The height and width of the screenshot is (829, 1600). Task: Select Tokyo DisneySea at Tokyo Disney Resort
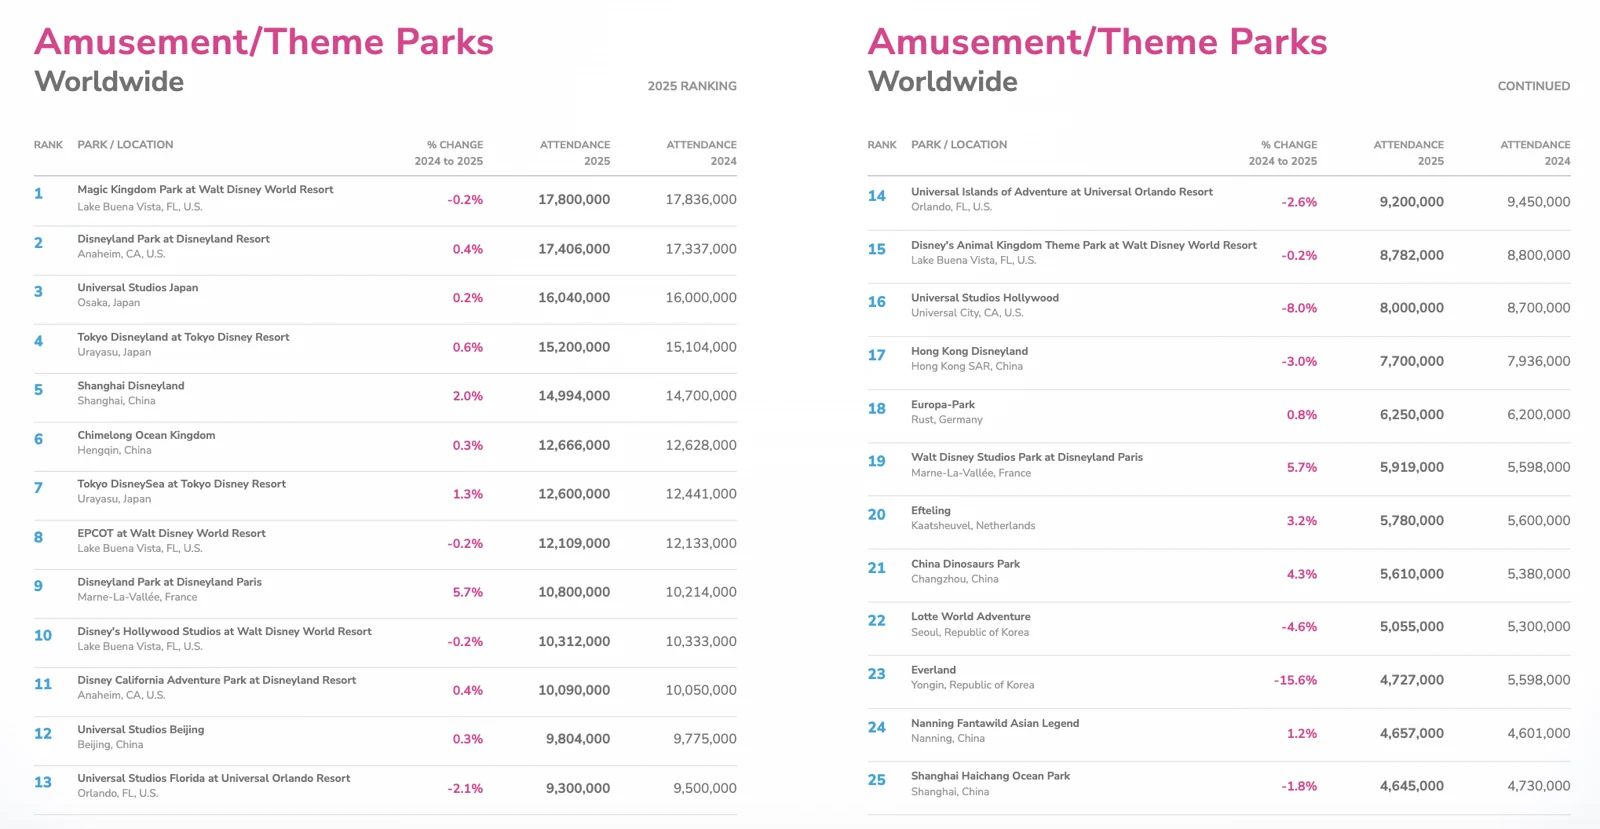click(181, 483)
